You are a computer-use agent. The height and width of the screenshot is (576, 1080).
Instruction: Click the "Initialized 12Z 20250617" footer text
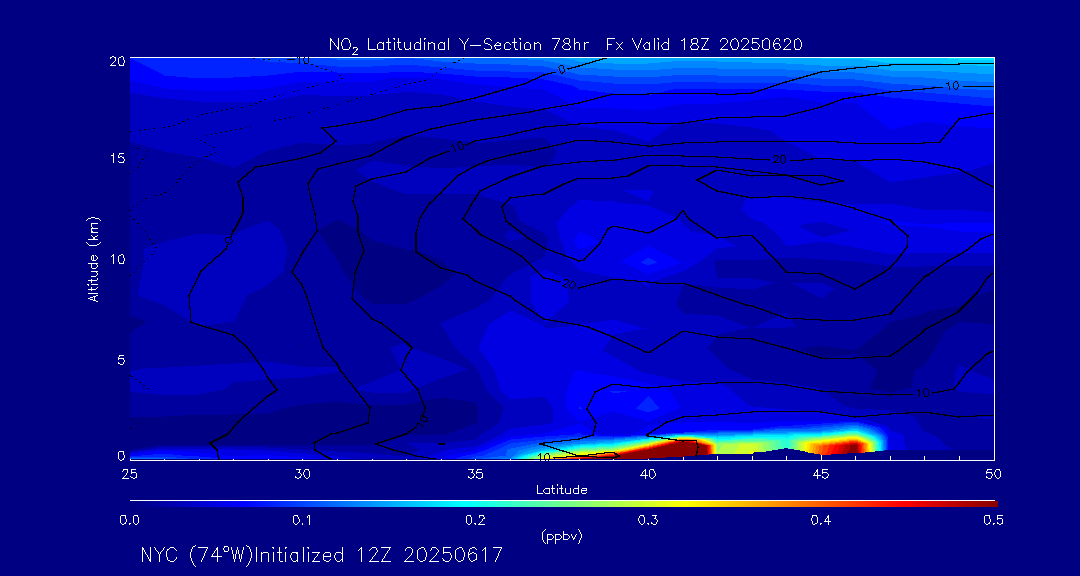[378, 555]
